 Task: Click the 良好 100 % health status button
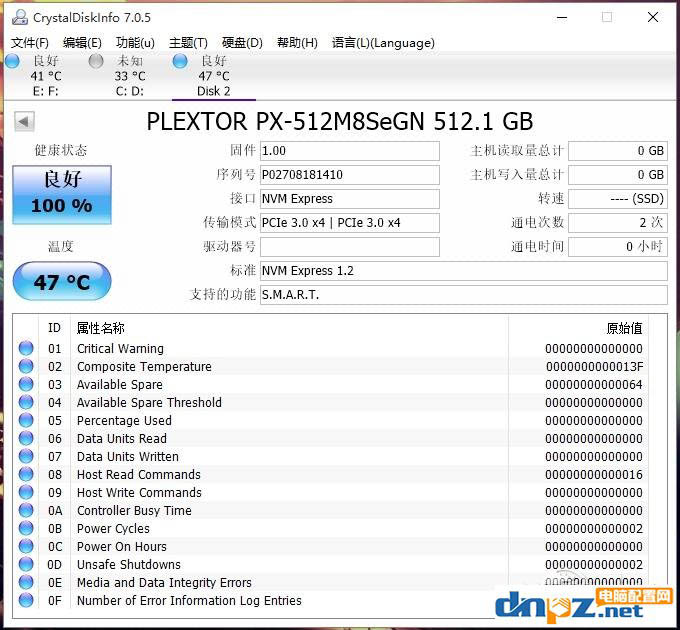click(62, 195)
